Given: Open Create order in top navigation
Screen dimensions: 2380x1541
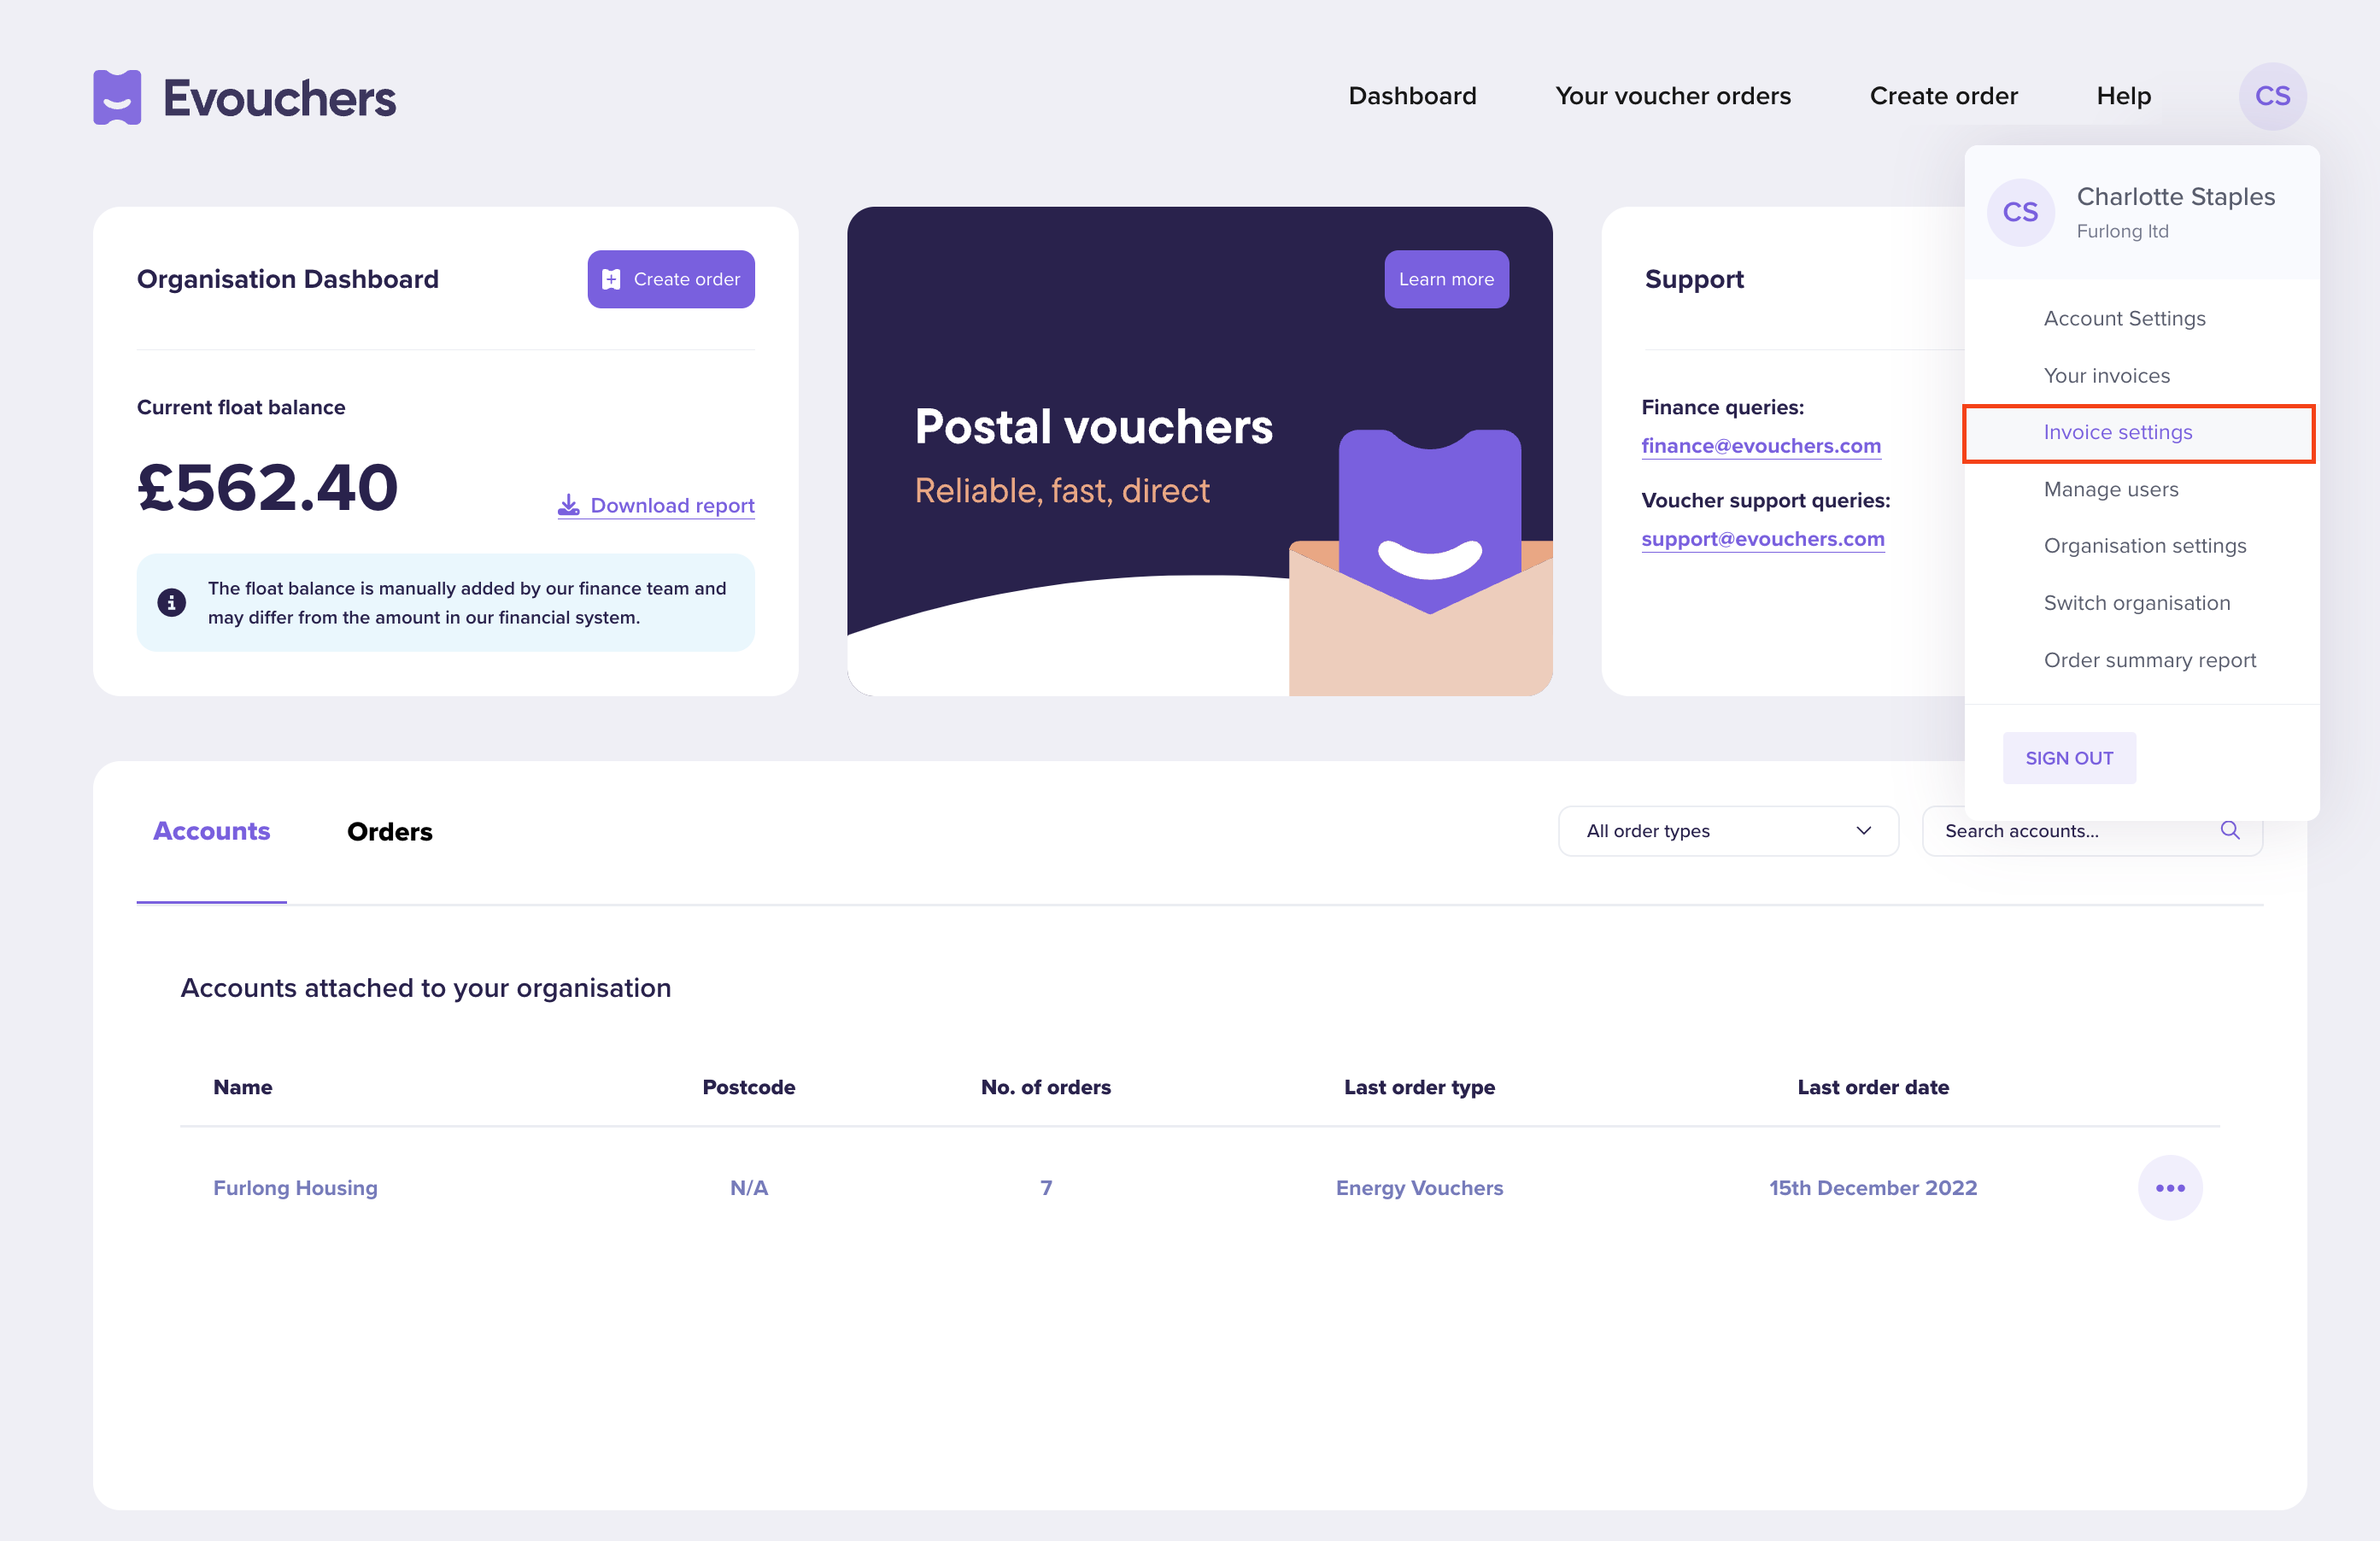Looking at the screenshot, I should (x=1943, y=96).
